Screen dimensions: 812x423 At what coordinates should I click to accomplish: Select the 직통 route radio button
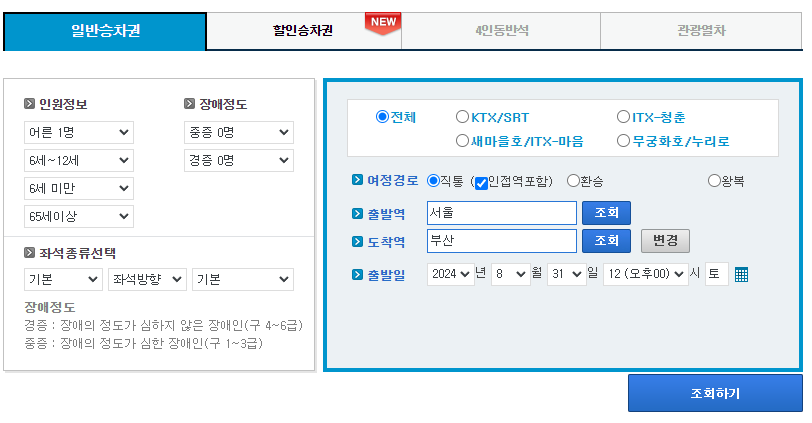point(433,181)
